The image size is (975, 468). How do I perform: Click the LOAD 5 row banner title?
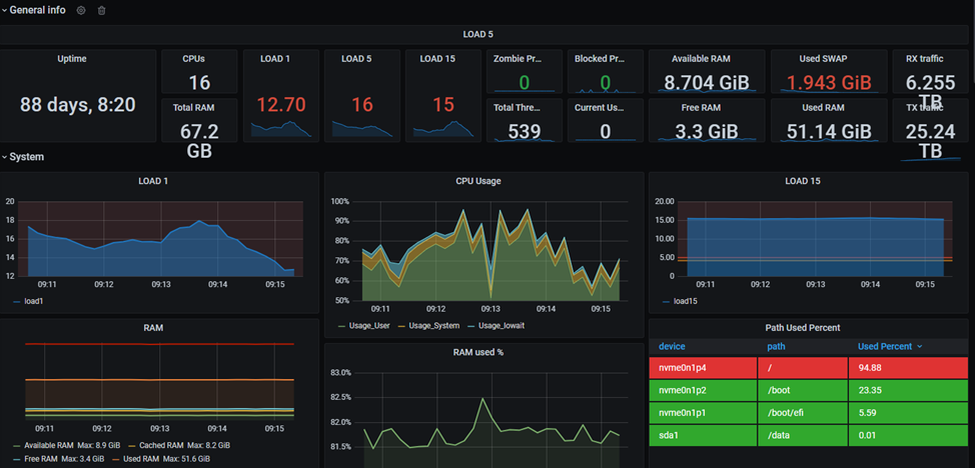[478, 34]
